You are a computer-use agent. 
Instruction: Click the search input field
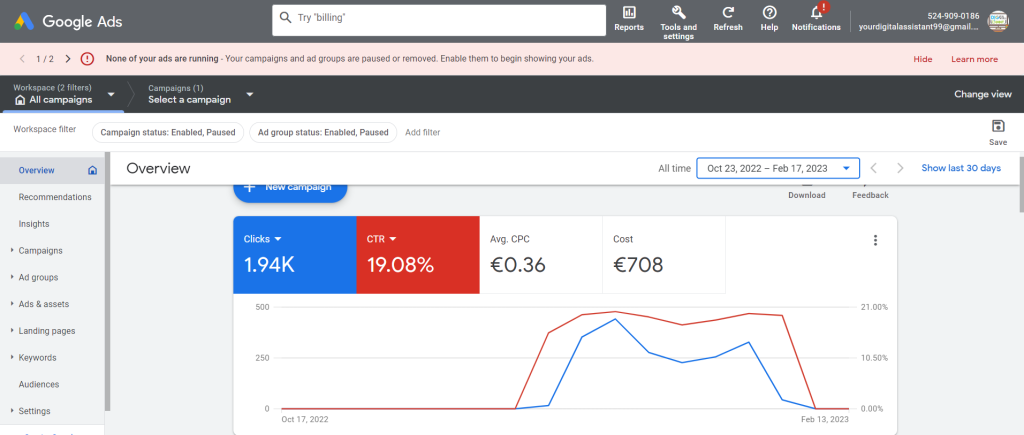click(x=439, y=19)
